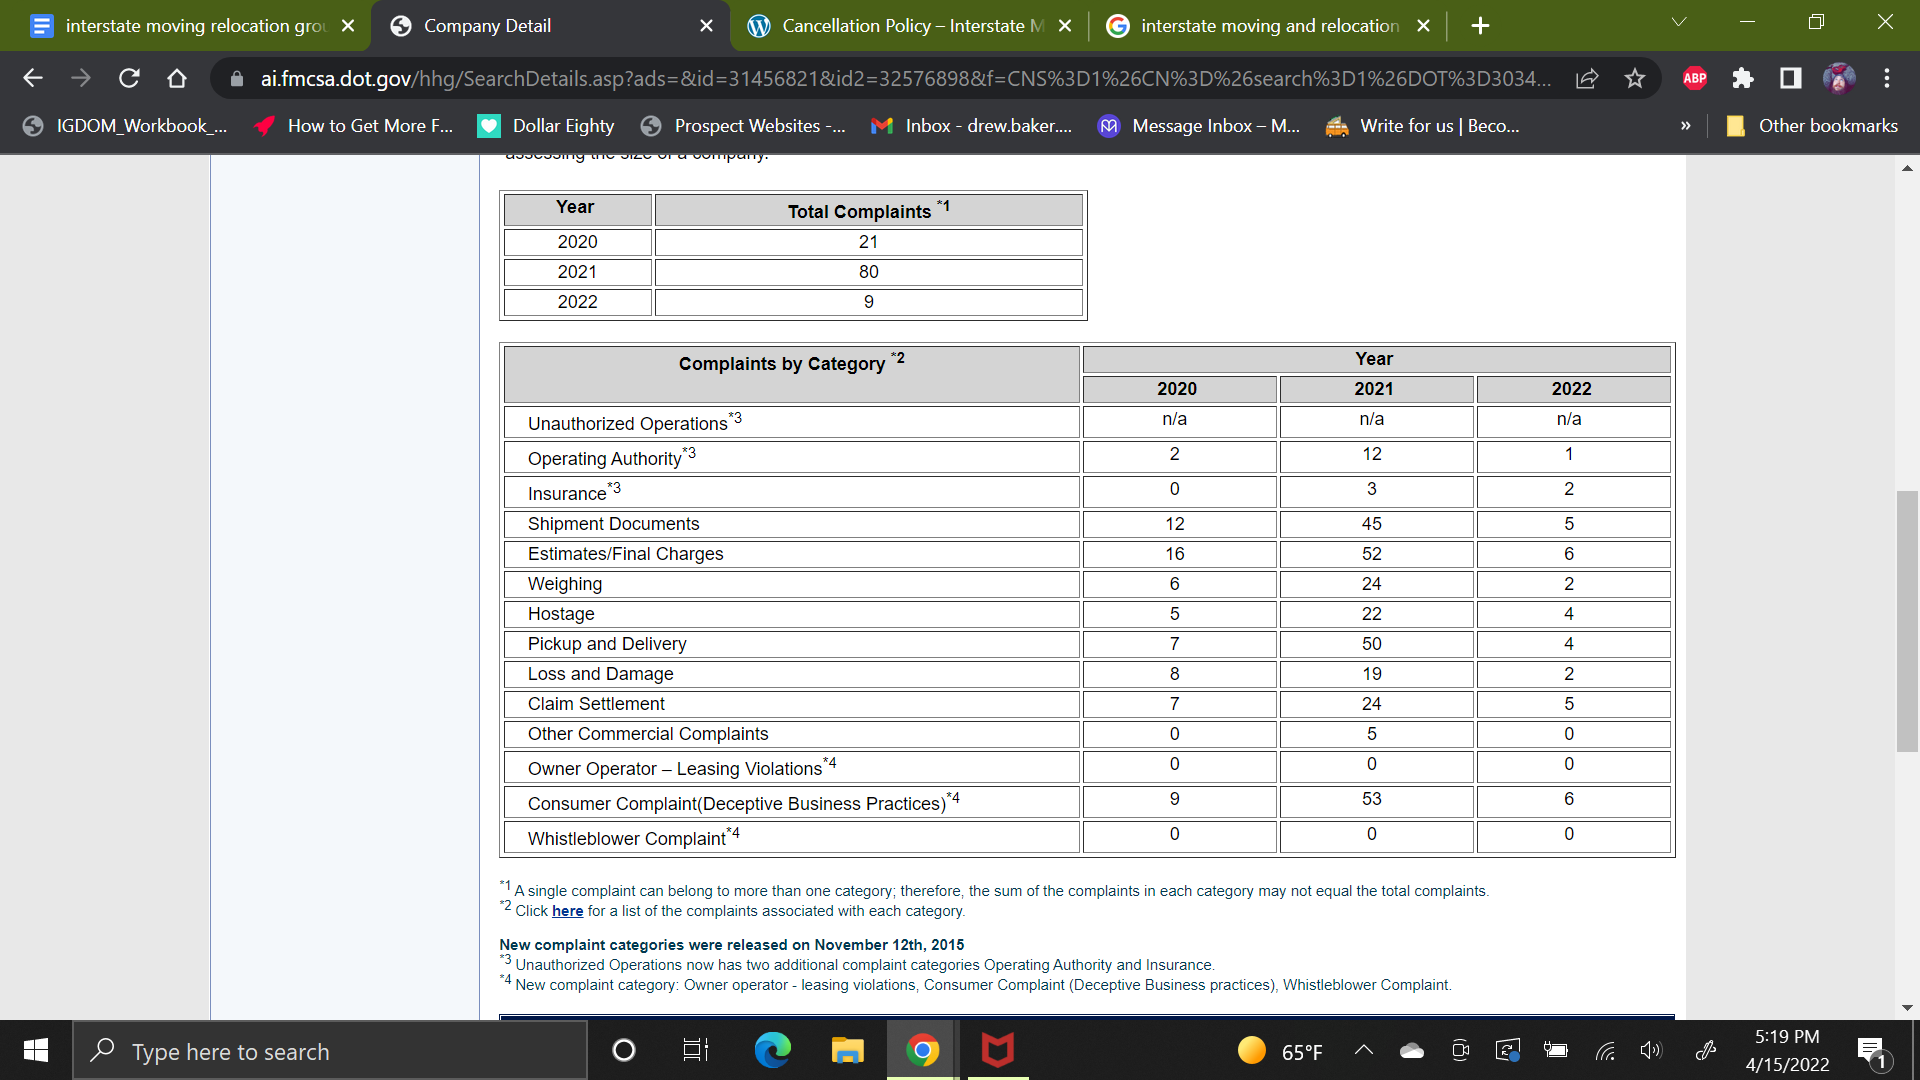Bookmark this page with the star icon
1920x1080 pixels.
(x=1635, y=78)
